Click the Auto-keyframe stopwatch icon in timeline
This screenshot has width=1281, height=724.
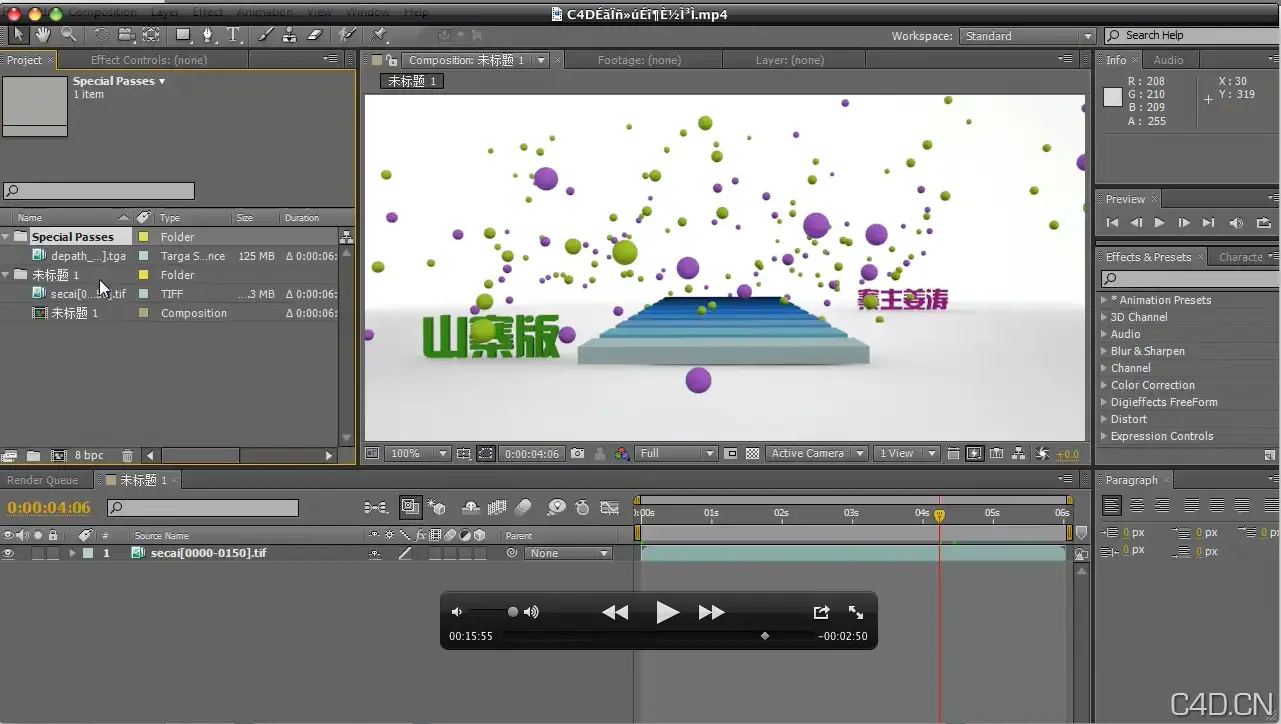[583, 508]
